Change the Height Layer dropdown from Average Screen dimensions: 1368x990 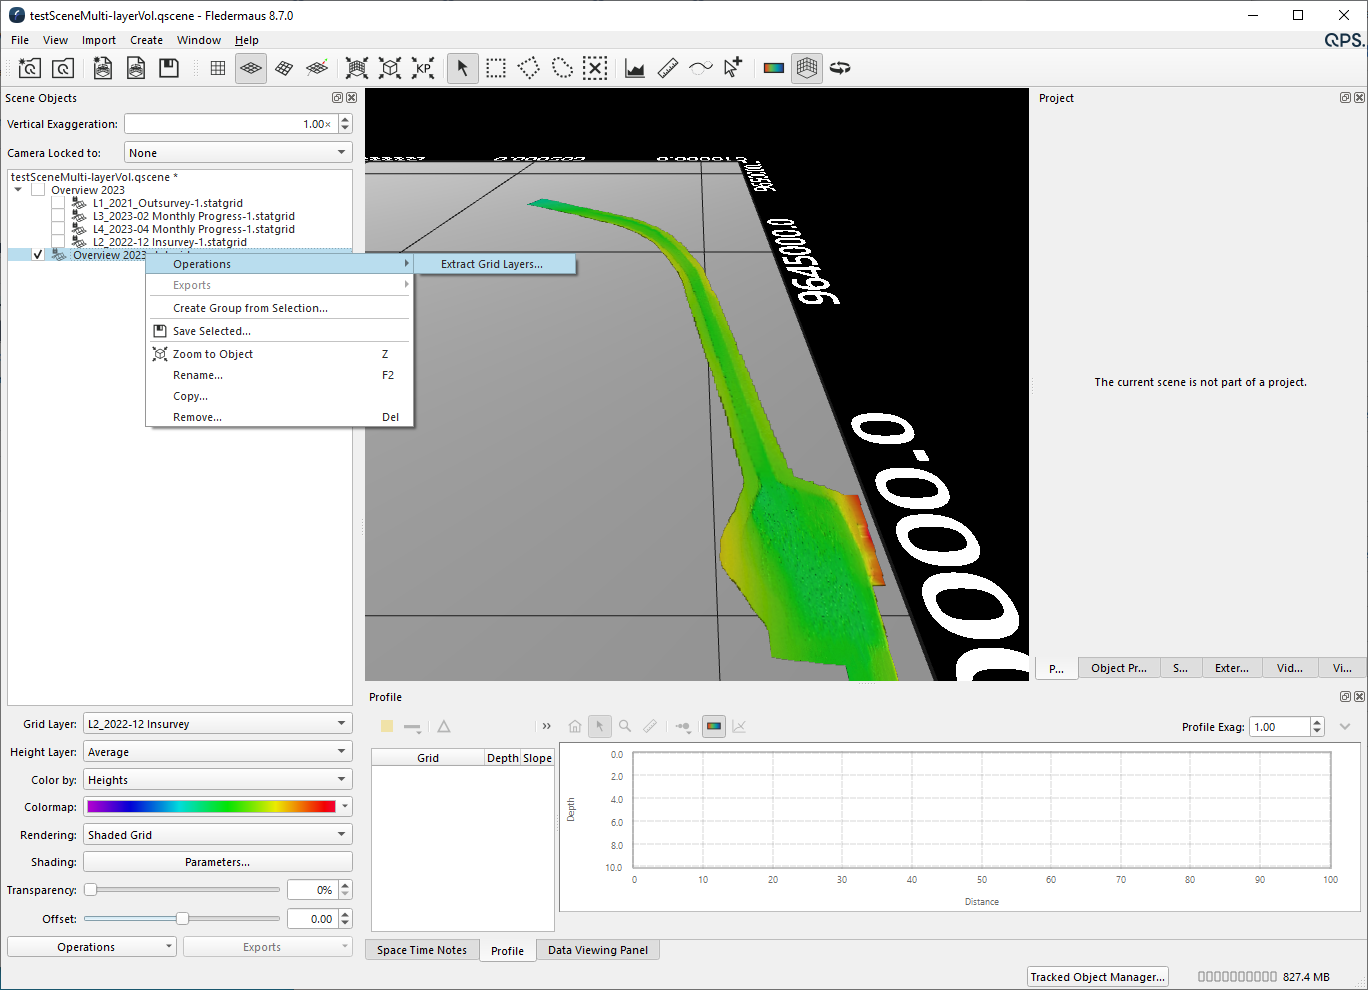pyautogui.click(x=217, y=751)
